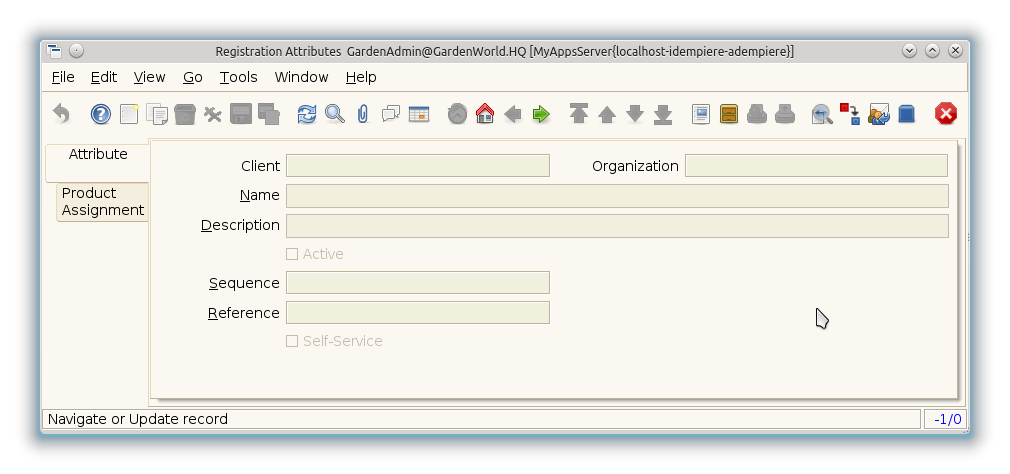
Task: Switch to the Product Assignment tab
Action: tap(102, 202)
